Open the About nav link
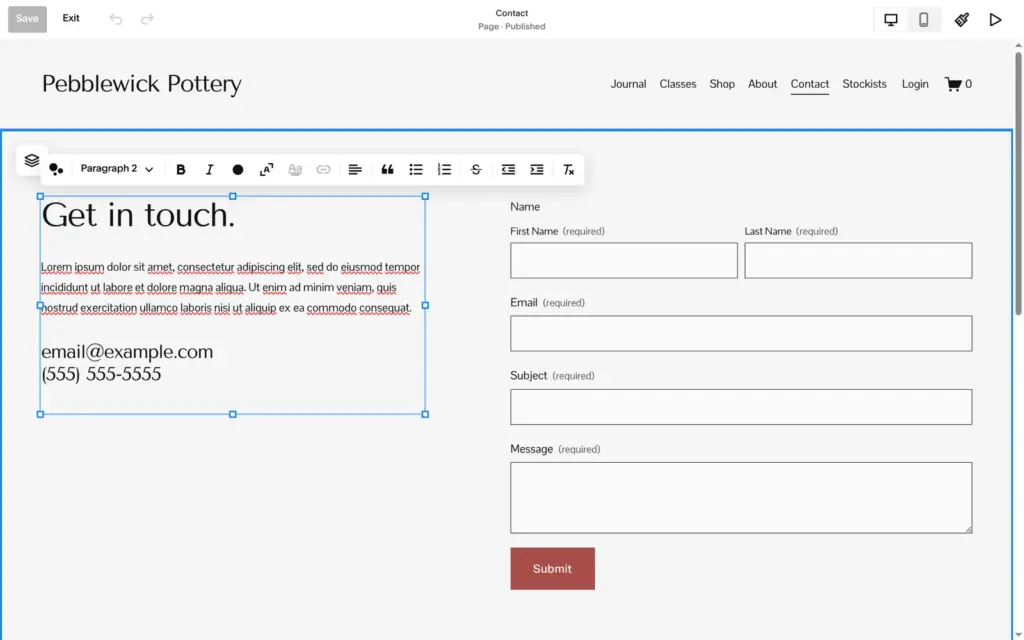The width and height of the screenshot is (1024, 640). click(763, 84)
